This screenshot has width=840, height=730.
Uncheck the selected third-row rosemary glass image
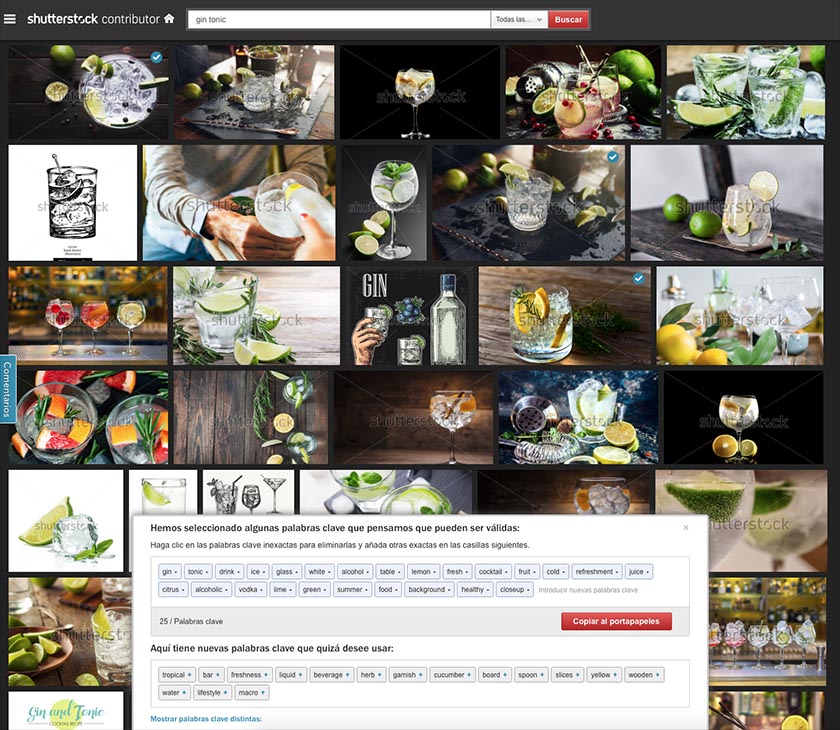pyautogui.click(x=638, y=278)
